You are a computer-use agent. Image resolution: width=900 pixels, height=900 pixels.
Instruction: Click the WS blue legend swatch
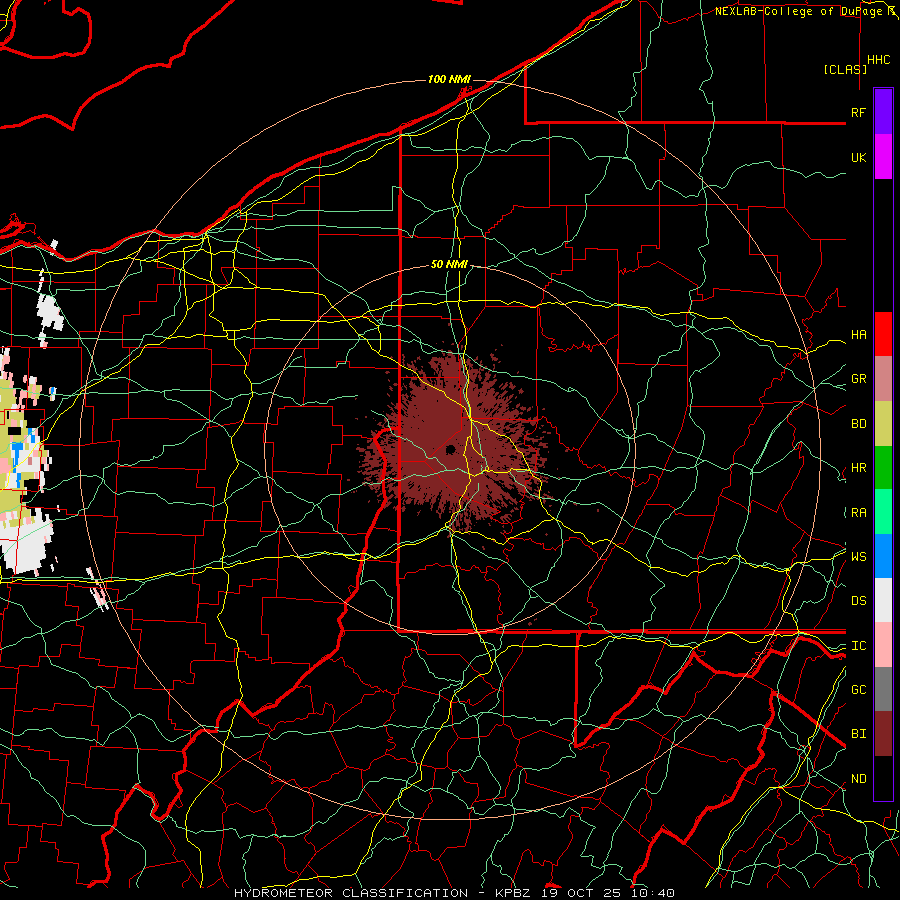[x=883, y=556]
